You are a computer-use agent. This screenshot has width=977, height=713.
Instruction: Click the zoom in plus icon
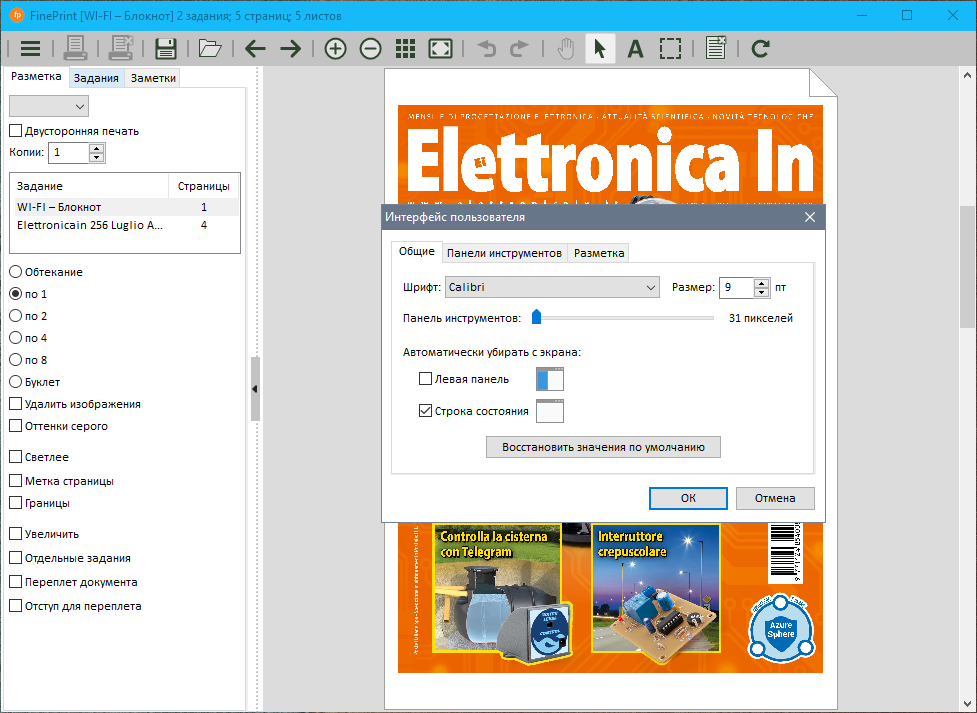pos(335,48)
